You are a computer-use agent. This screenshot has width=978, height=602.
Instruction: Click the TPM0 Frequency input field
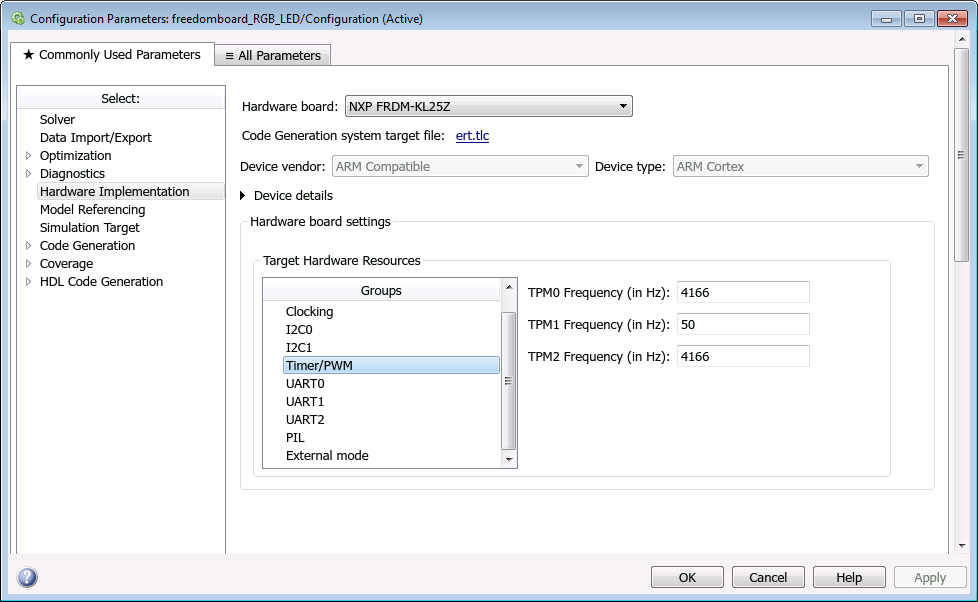(742, 292)
